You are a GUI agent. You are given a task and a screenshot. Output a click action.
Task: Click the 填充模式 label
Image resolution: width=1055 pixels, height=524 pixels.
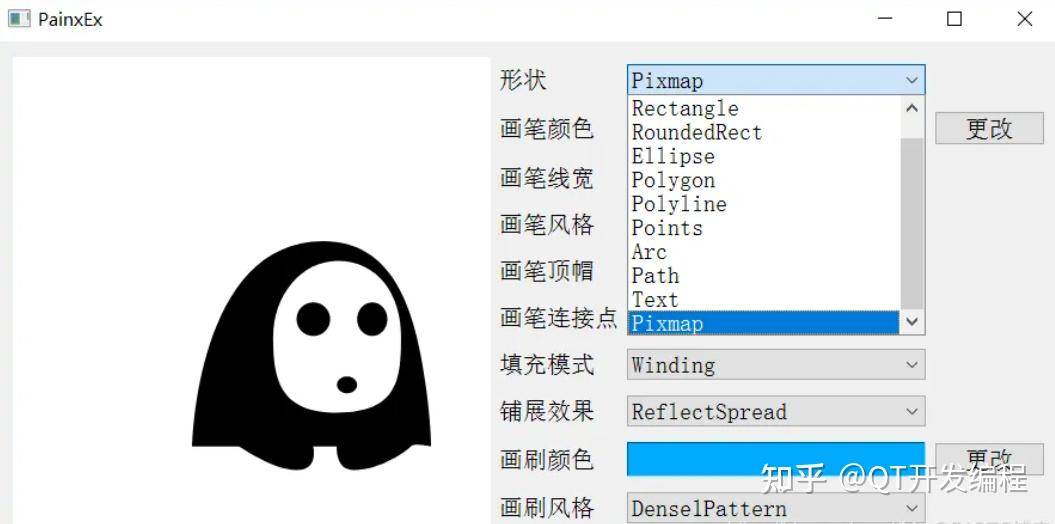(x=546, y=365)
